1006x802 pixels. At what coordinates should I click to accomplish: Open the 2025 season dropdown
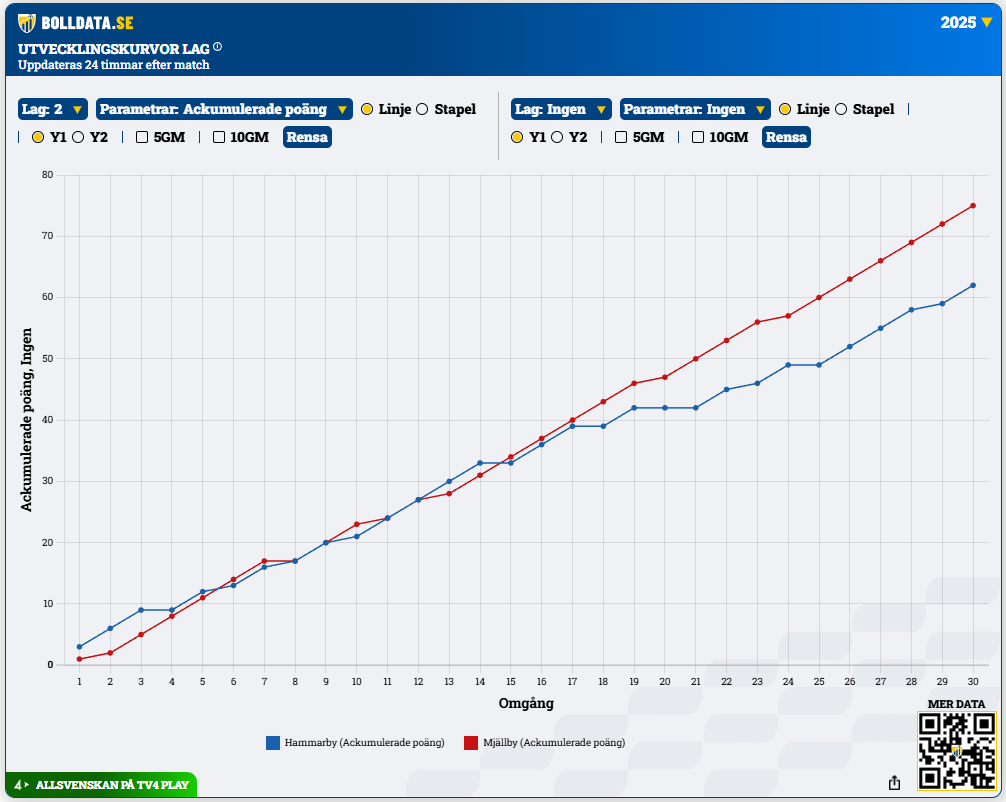point(966,22)
